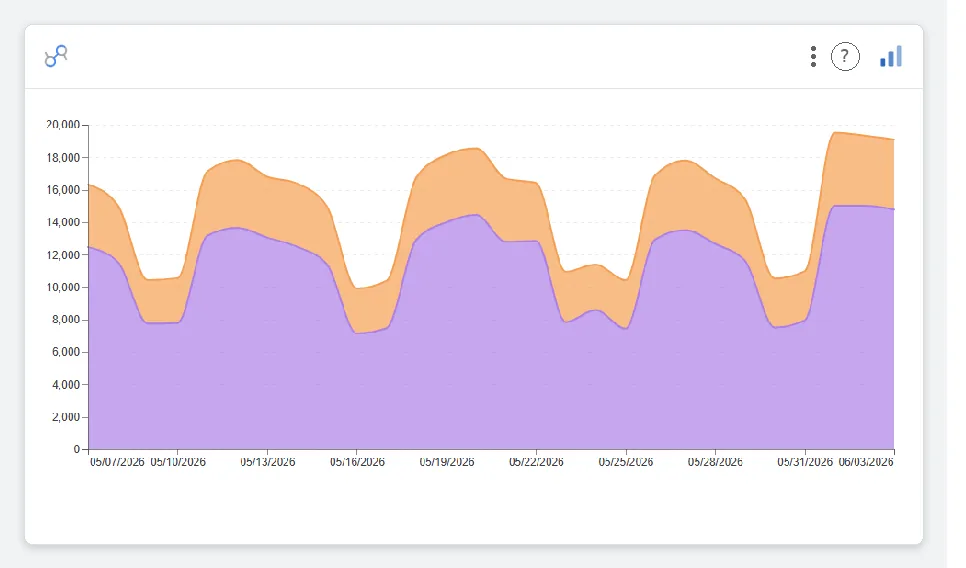Click the bar chart icon
Image resolution: width=966 pixels, height=568 pixels.
(x=891, y=56)
